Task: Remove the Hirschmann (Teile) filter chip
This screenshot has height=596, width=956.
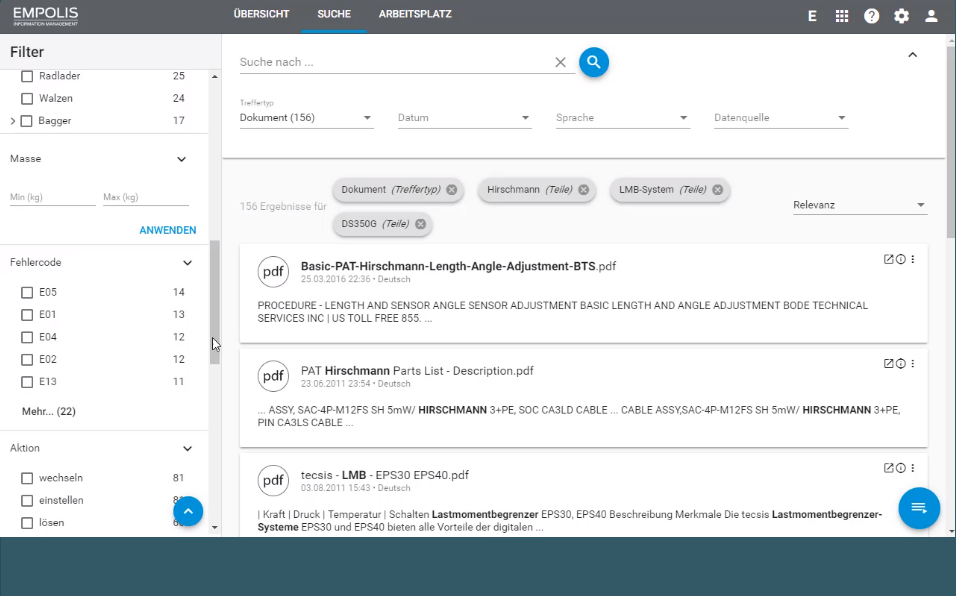Action: point(583,190)
